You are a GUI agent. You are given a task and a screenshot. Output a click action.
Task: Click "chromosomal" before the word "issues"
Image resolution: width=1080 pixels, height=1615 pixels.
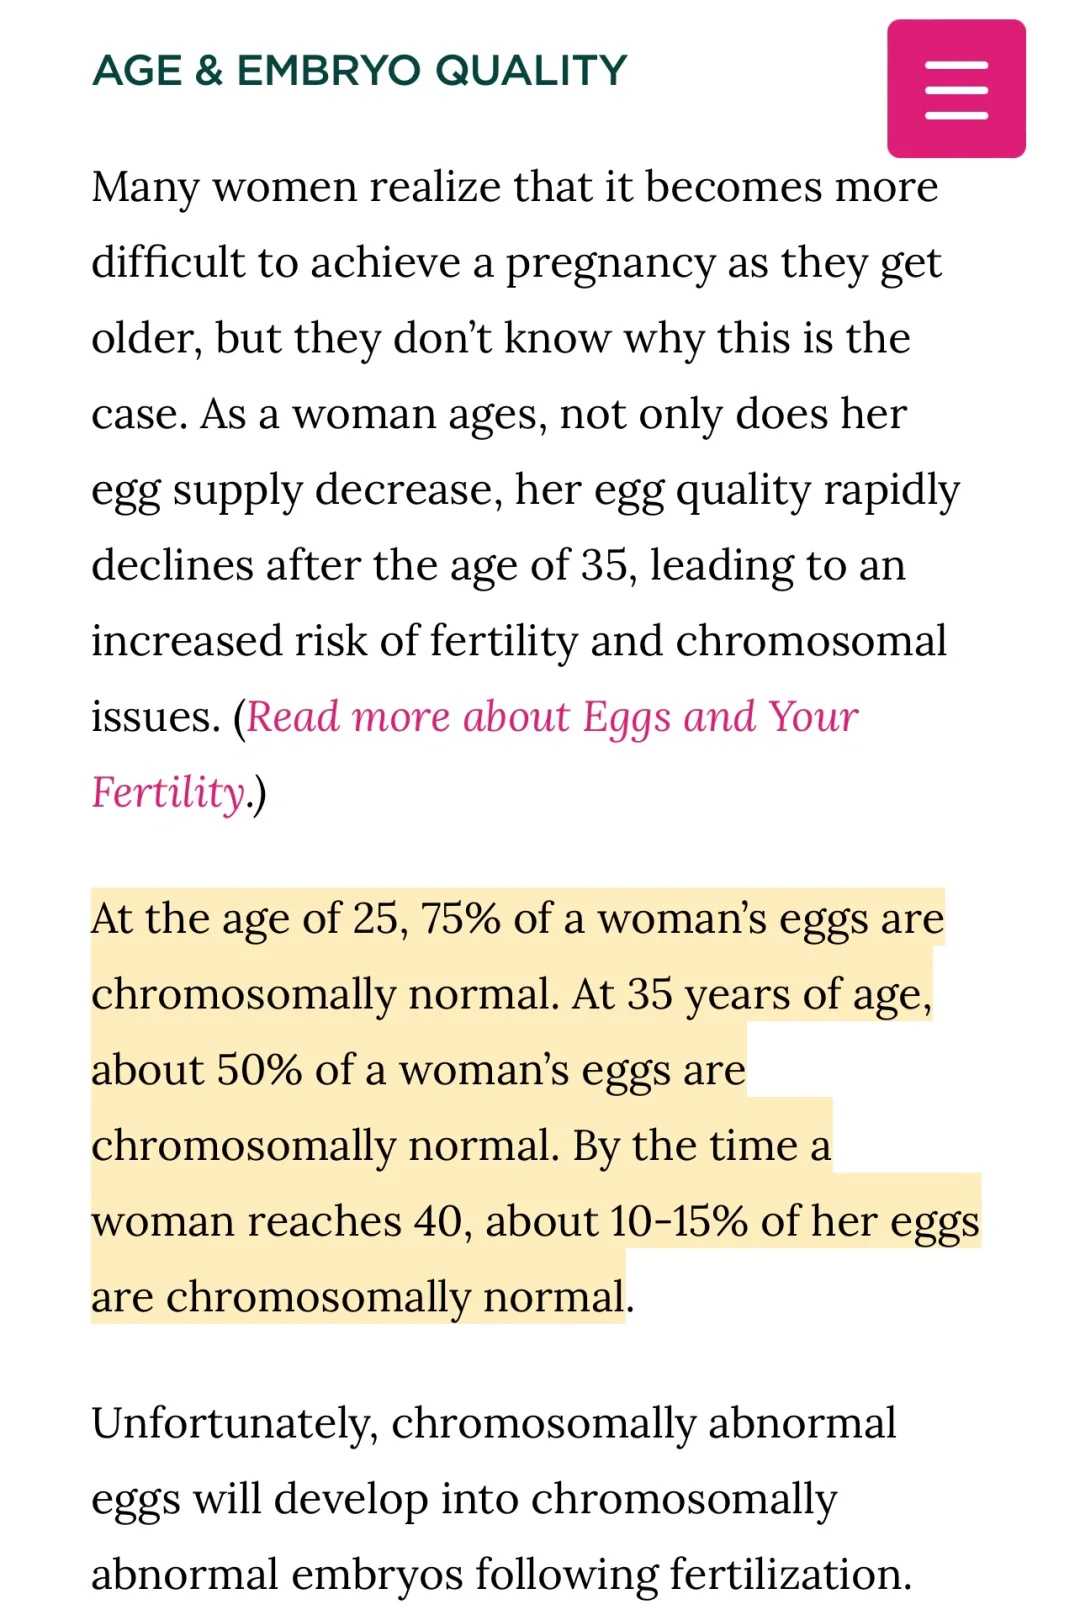(x=810, y=641)
